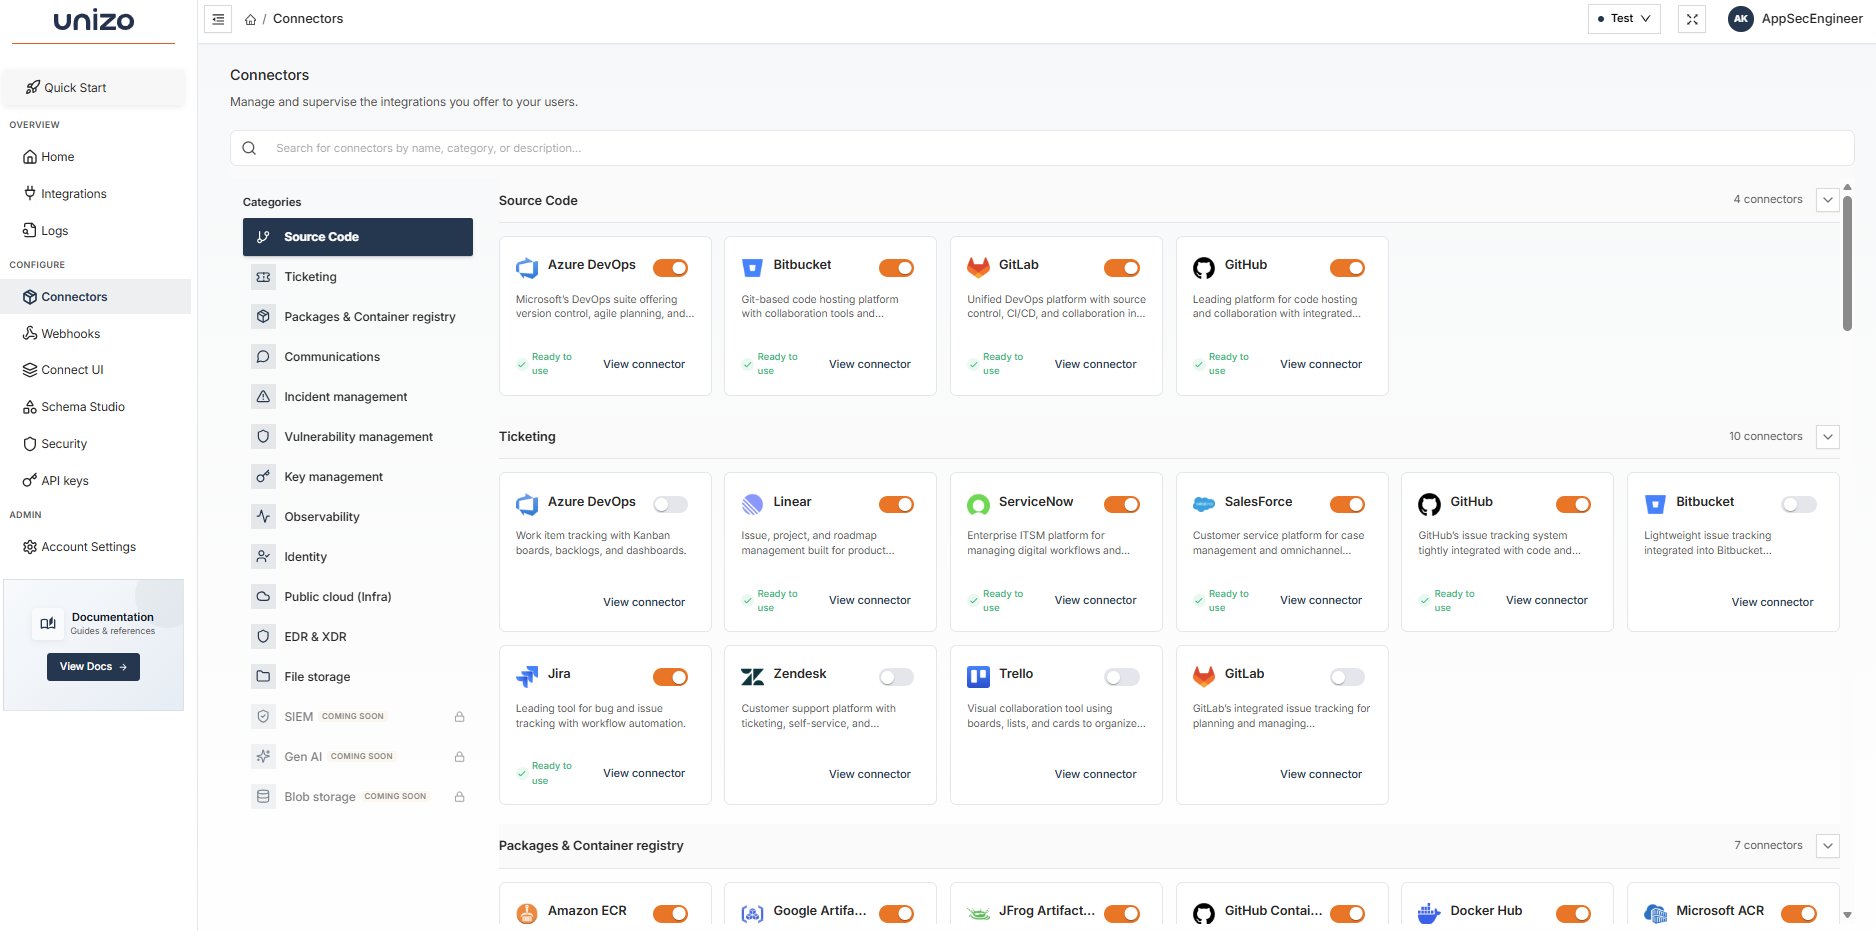View connector for Zendesk
This screenshot has height=931, width=1876.
pos(869,774)
